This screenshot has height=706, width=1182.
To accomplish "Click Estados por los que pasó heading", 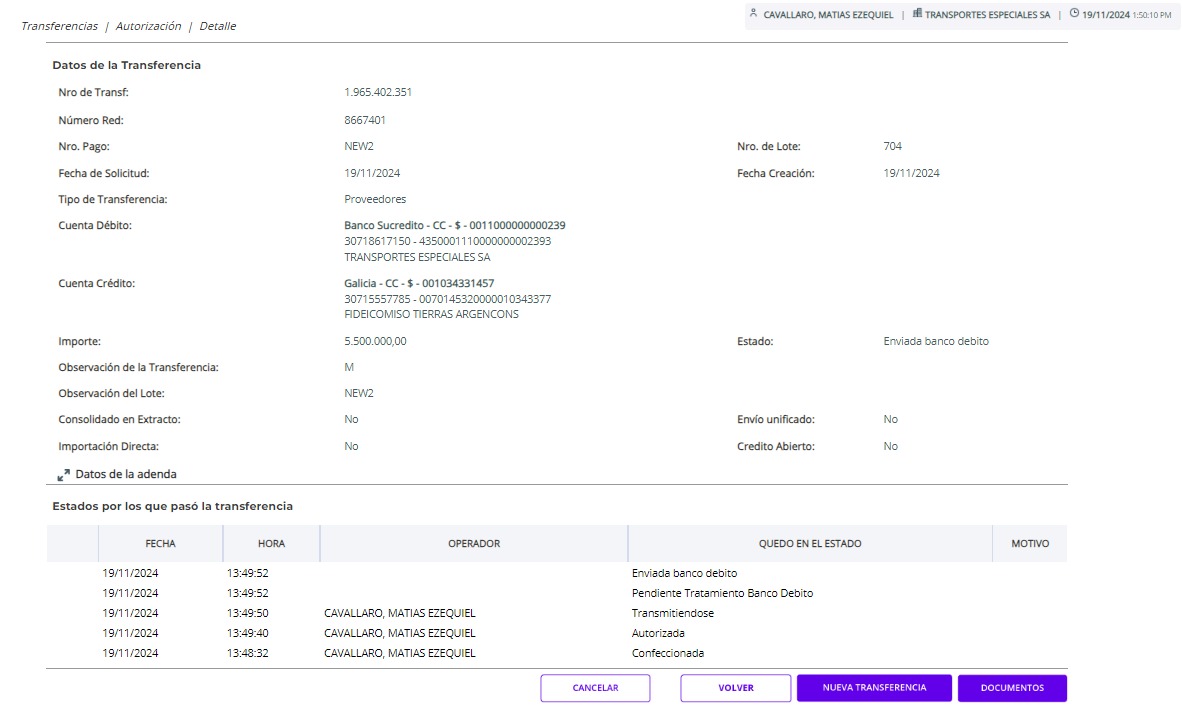I will coord(173,506).
